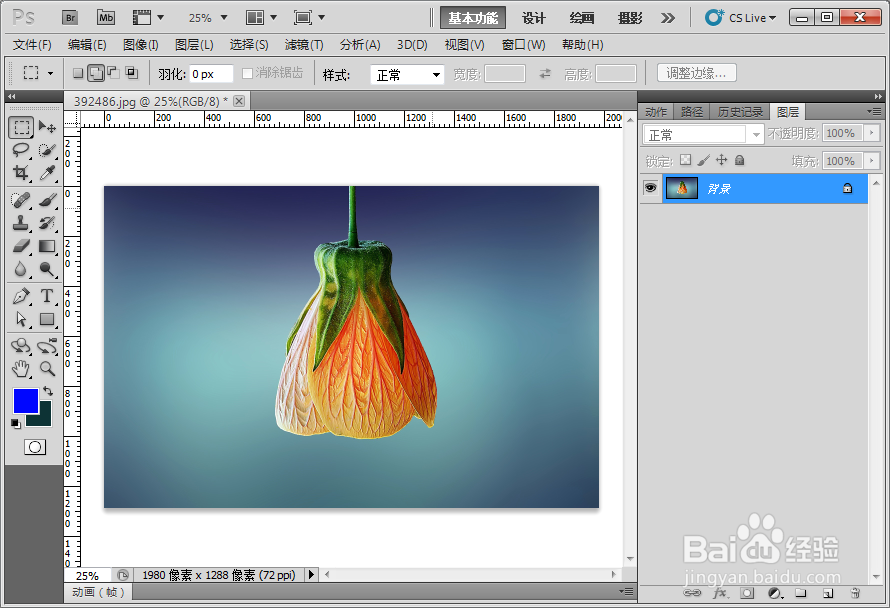The width and height of the screenshot is (890, 608).
Task: Click the delete layer trash icon
Action: coord(855,593)
